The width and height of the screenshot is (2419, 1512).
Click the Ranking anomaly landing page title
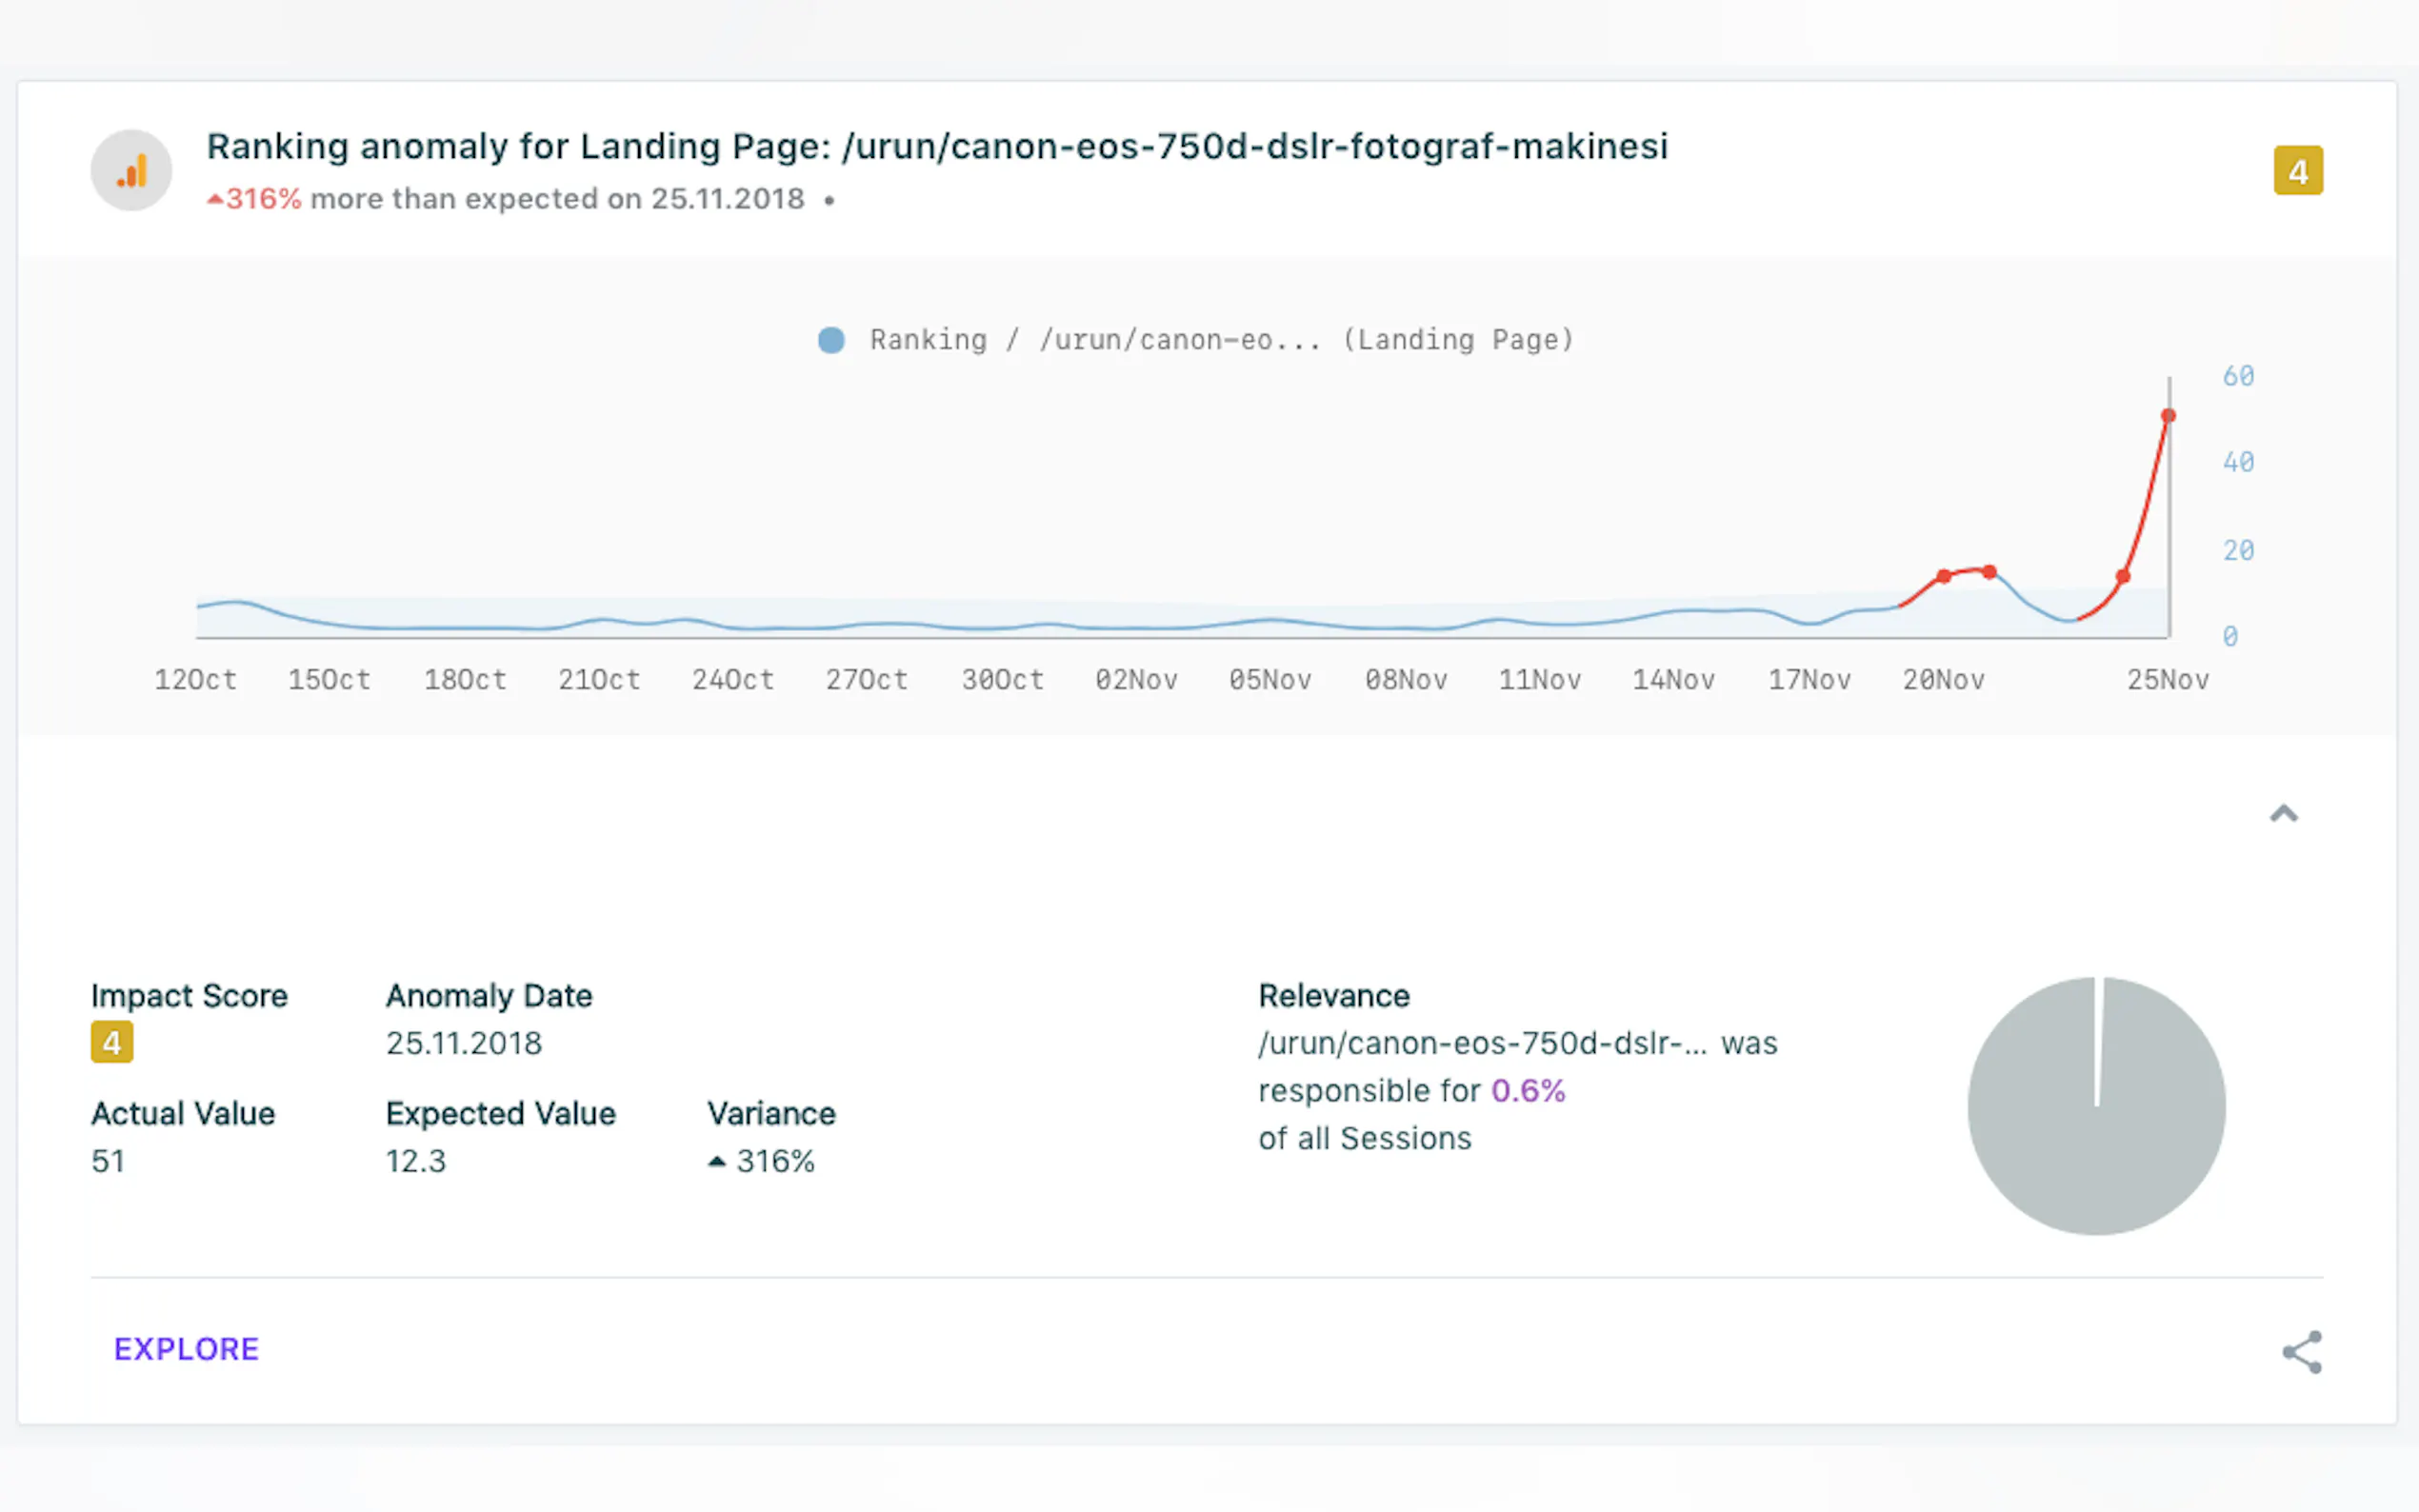pyautogui.click(x=937, y=146)
